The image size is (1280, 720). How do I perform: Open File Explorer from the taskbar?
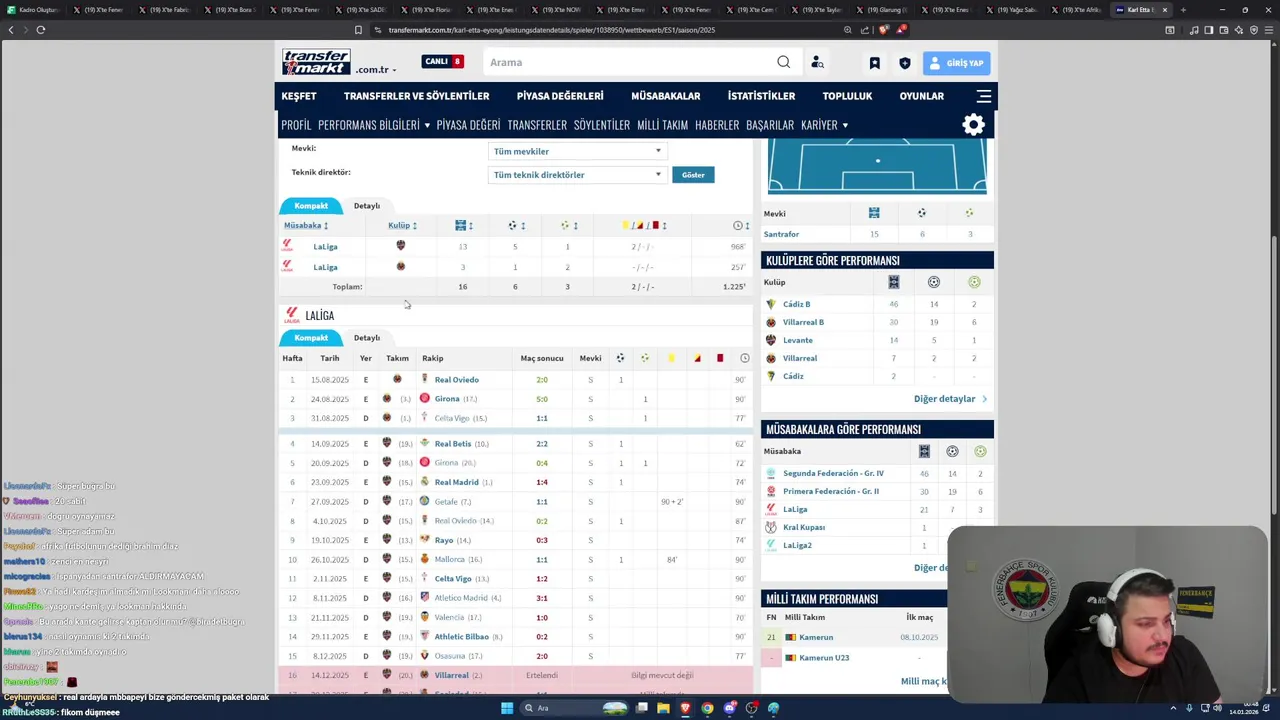point(662,708)
